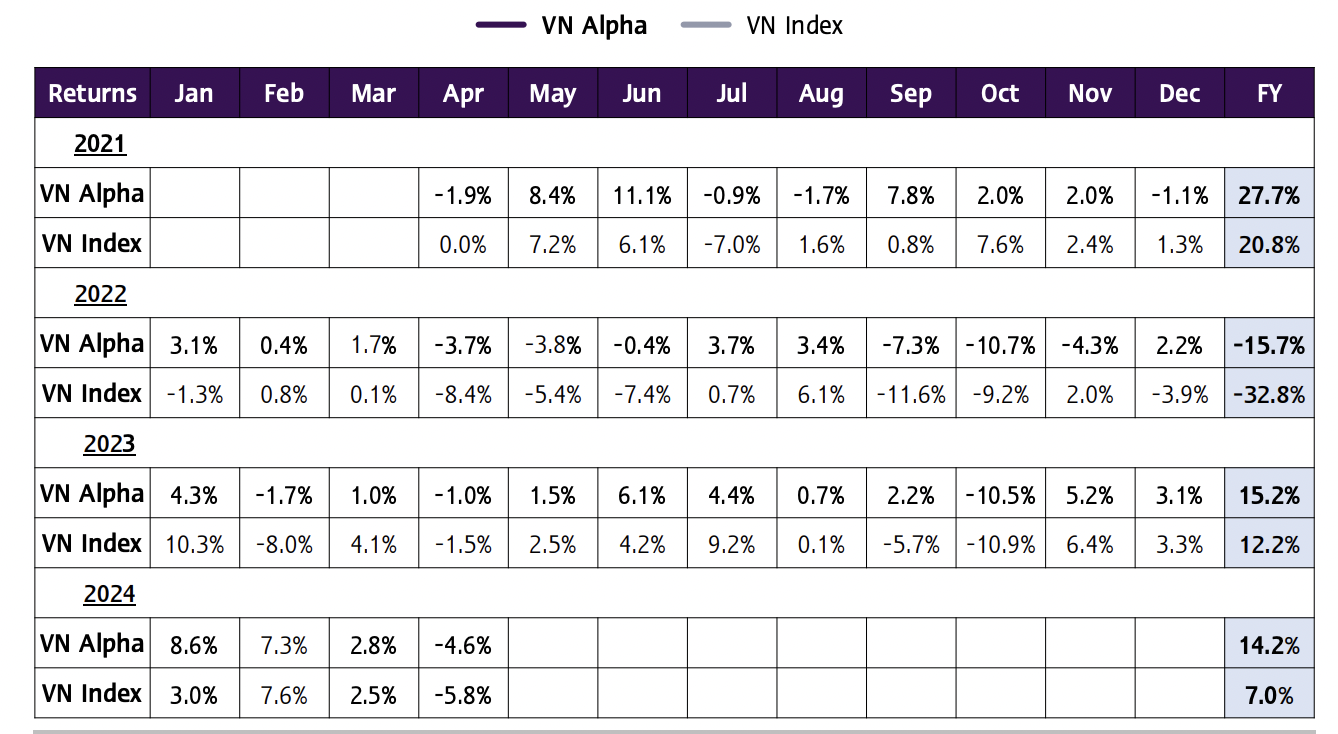Select the 11.1% June 2021 cell
The height and width of the screenshot is (734, 1338).
[641, 195]
